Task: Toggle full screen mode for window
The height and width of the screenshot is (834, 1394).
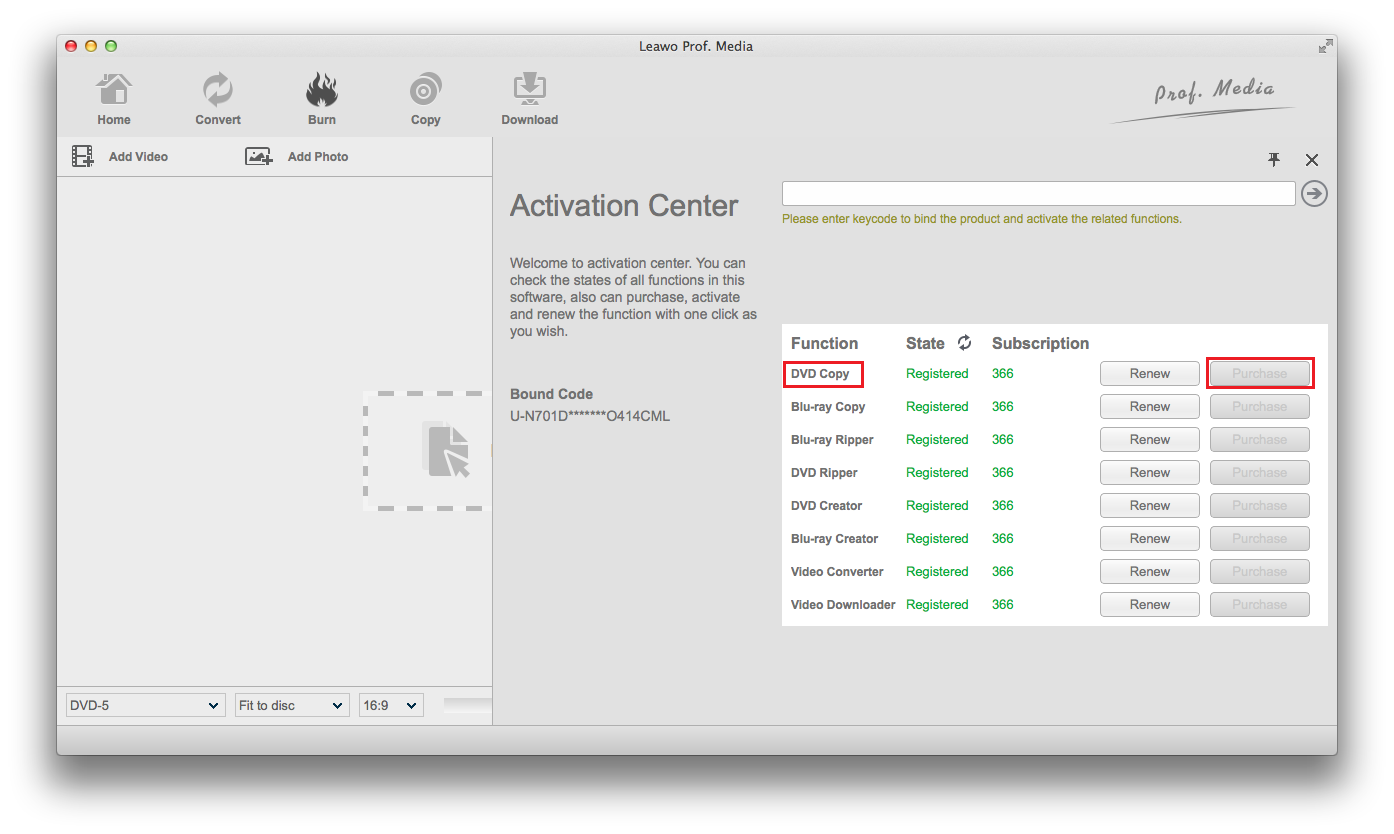Action: click(1325, 46)
